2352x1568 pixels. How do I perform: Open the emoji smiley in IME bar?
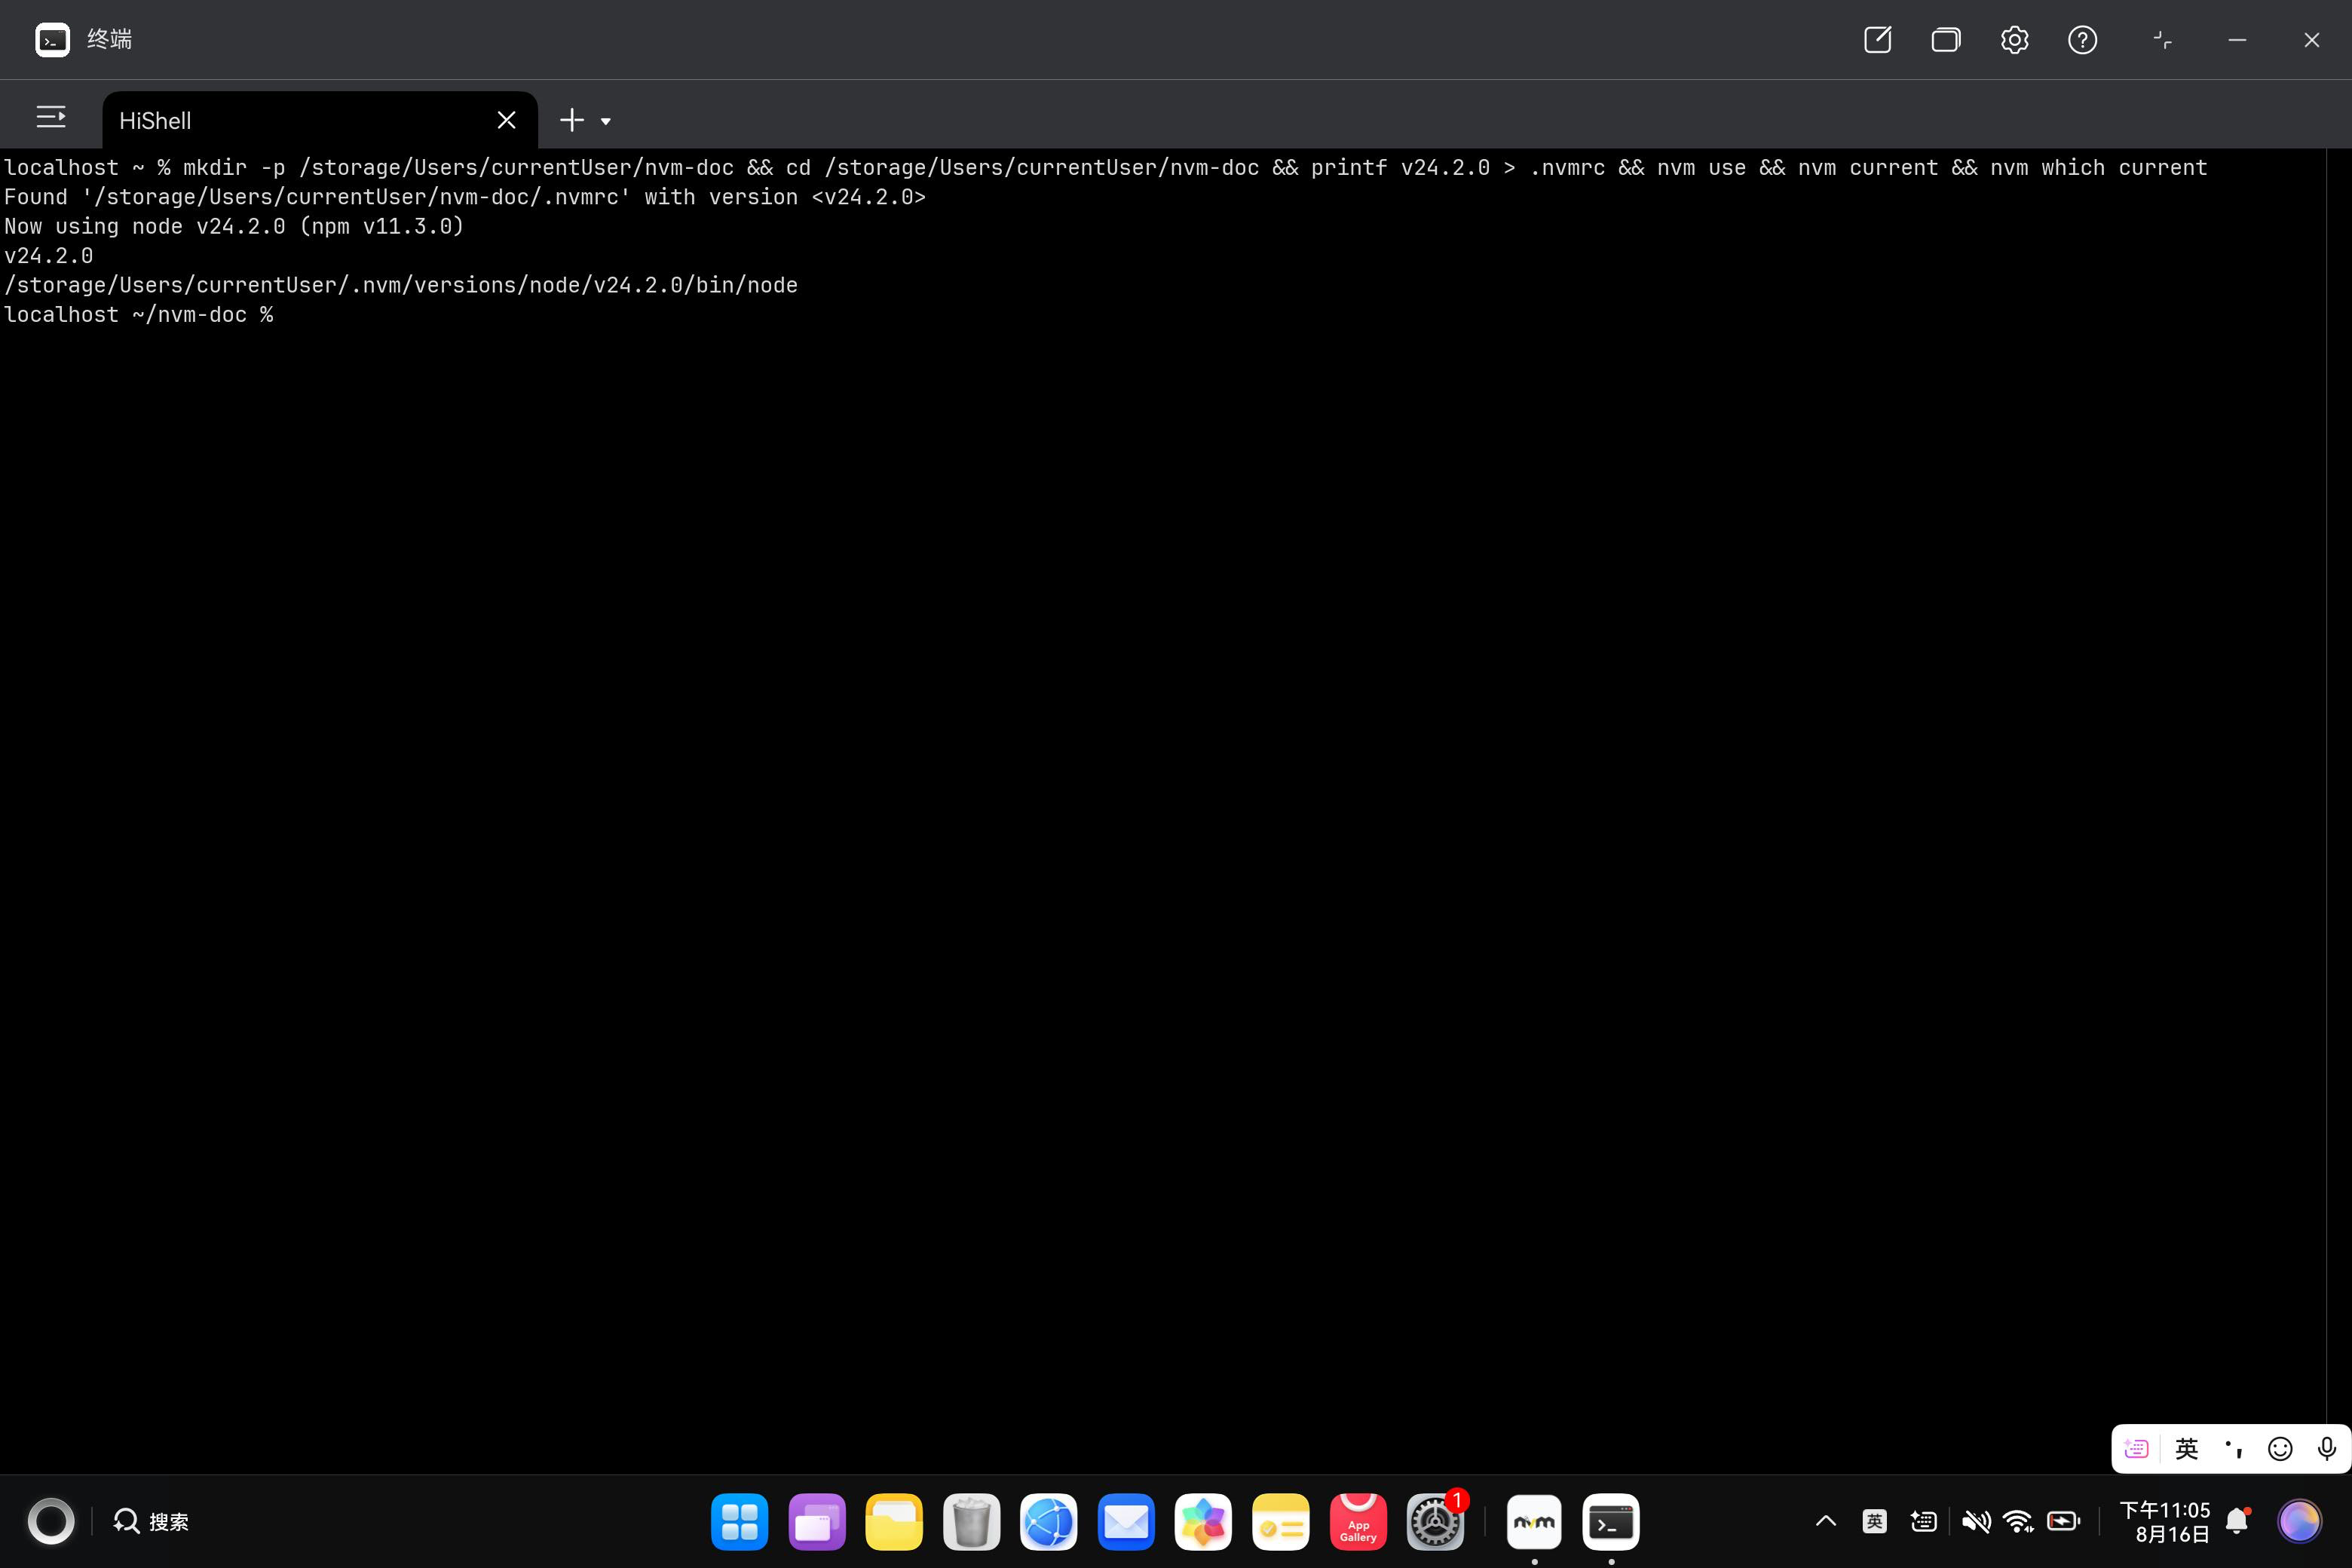pos(2280,1449)
